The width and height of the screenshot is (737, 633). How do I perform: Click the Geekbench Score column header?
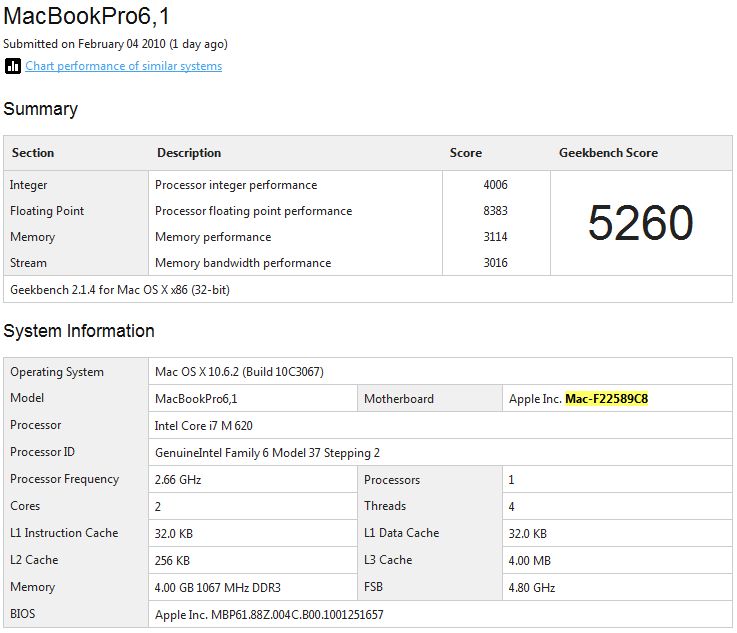coord(608,153)
